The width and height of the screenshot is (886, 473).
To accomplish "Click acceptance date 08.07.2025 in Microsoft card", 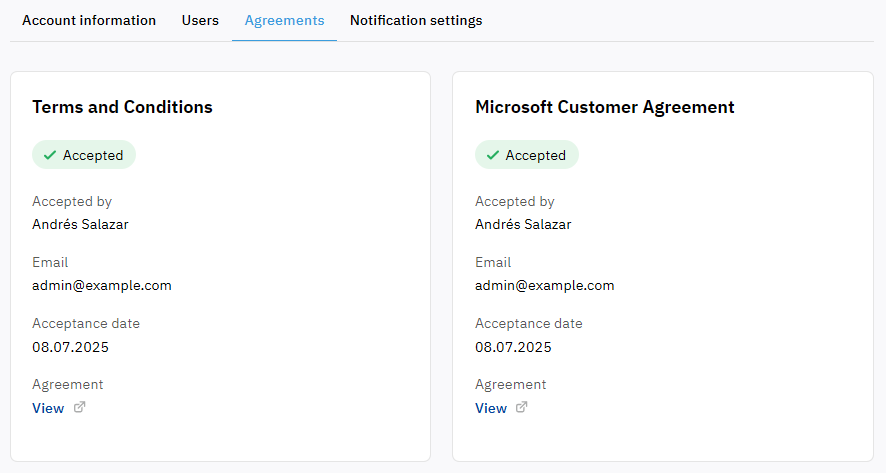I will [x=513, y=347].
